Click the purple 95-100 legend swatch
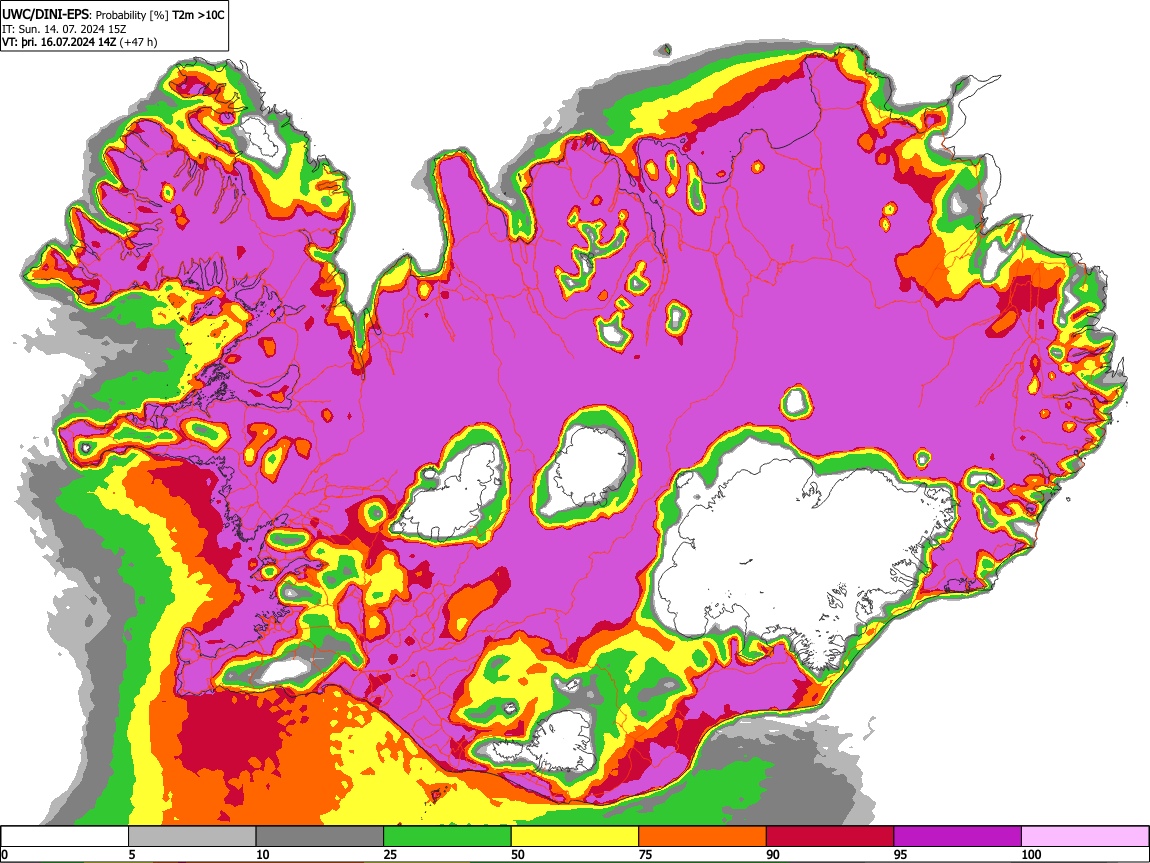Screen dimensions: 1150x863 958,836
